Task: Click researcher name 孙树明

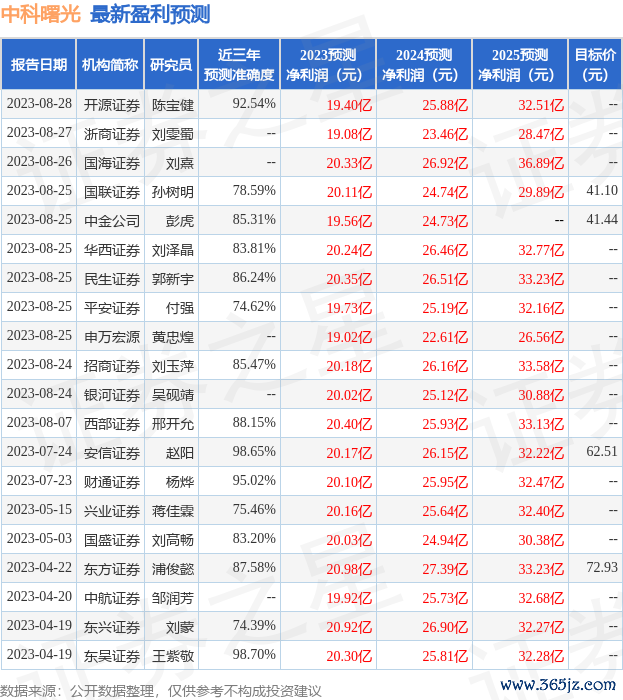Action: [173, 192]
